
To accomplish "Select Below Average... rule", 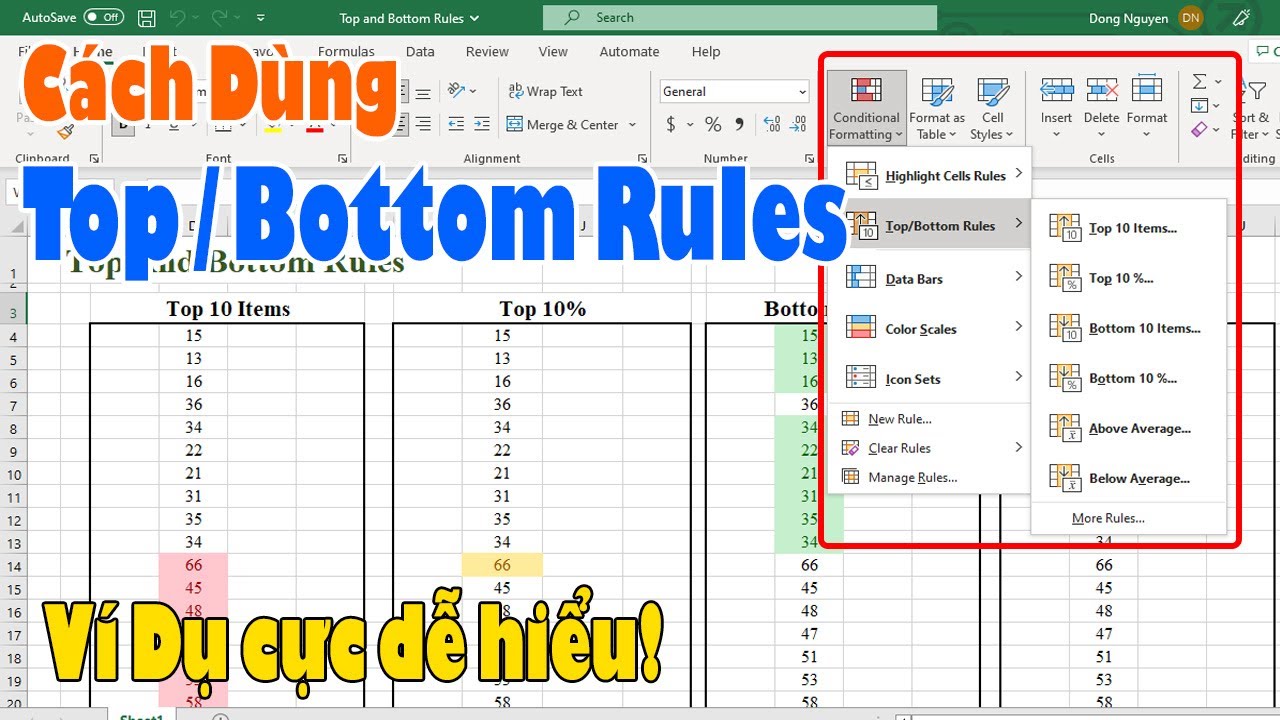I will pos(1128,478).
